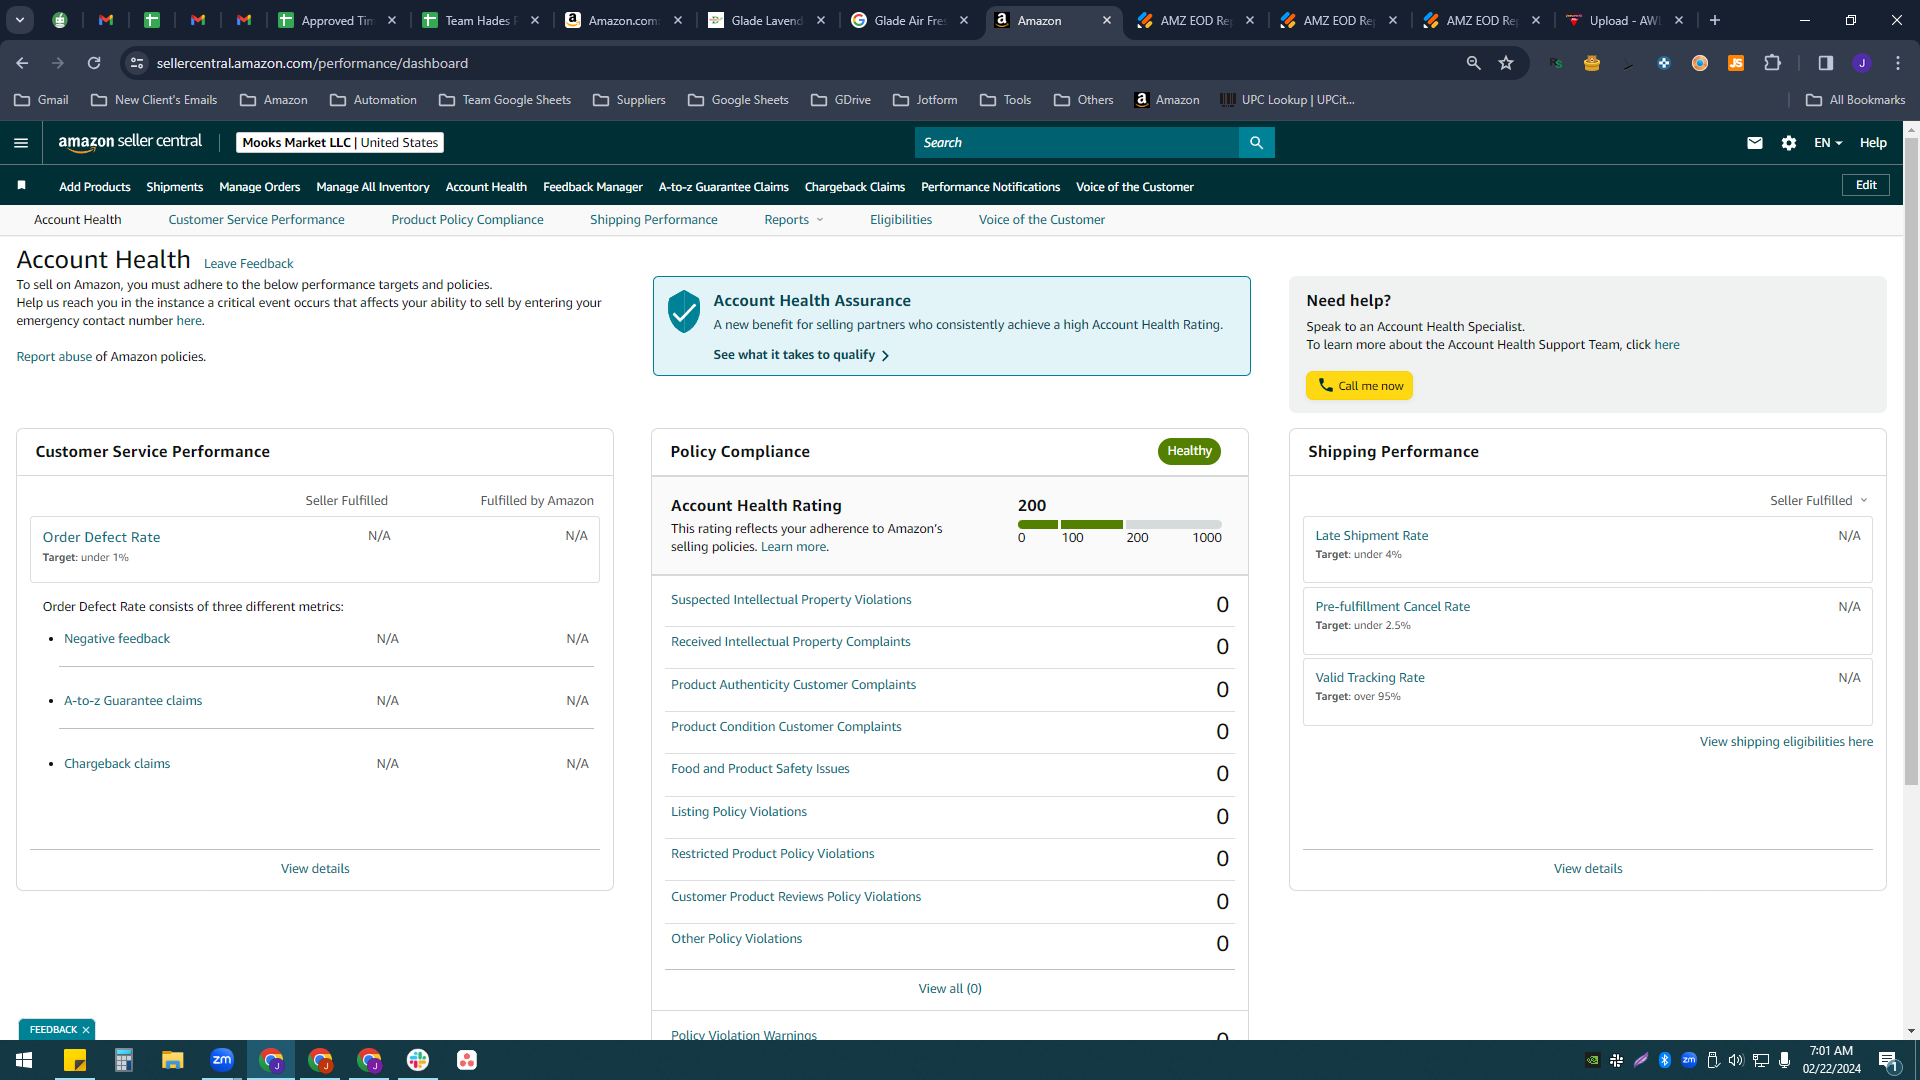Open the Seller Fulfilled dropdown in Shipping Performance
This screenshot has height=1080, width=1920.
tap(1819, 500)
